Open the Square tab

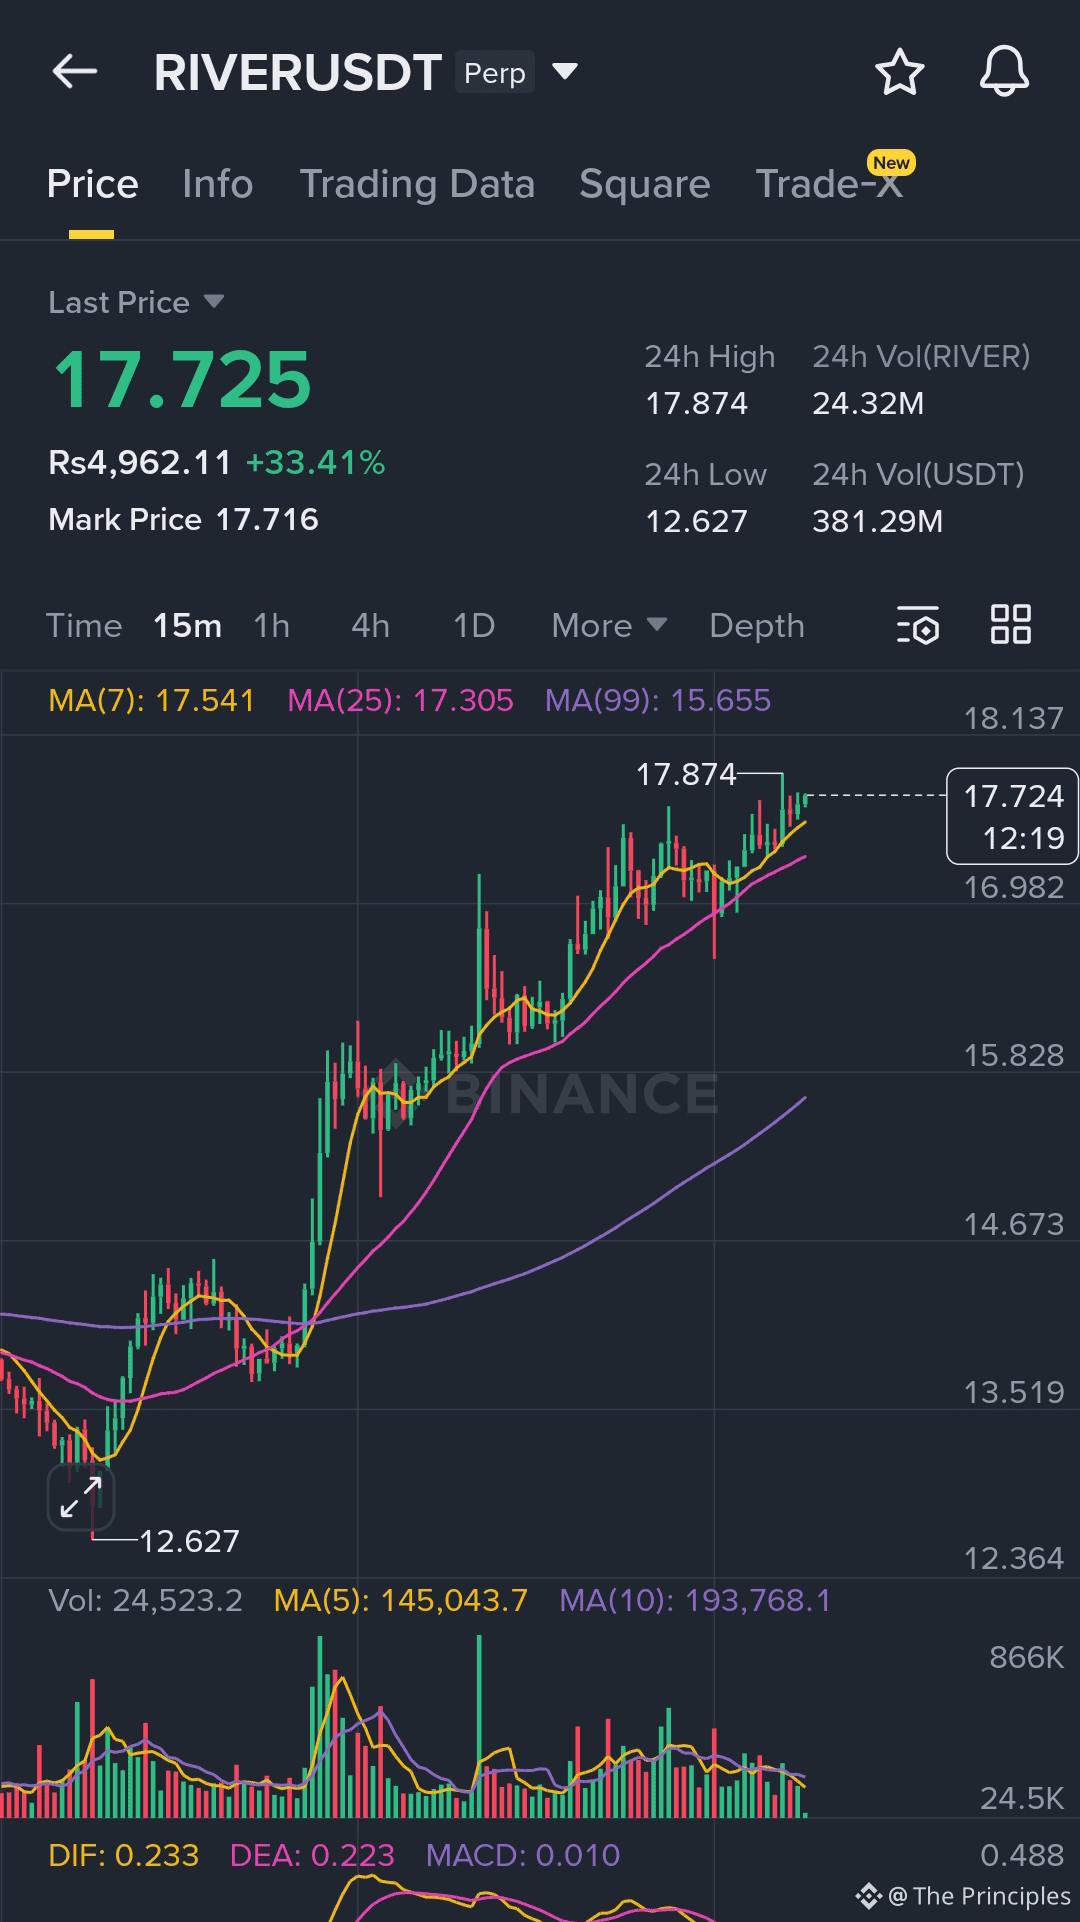pyautogui.click(x=644, y=184)
